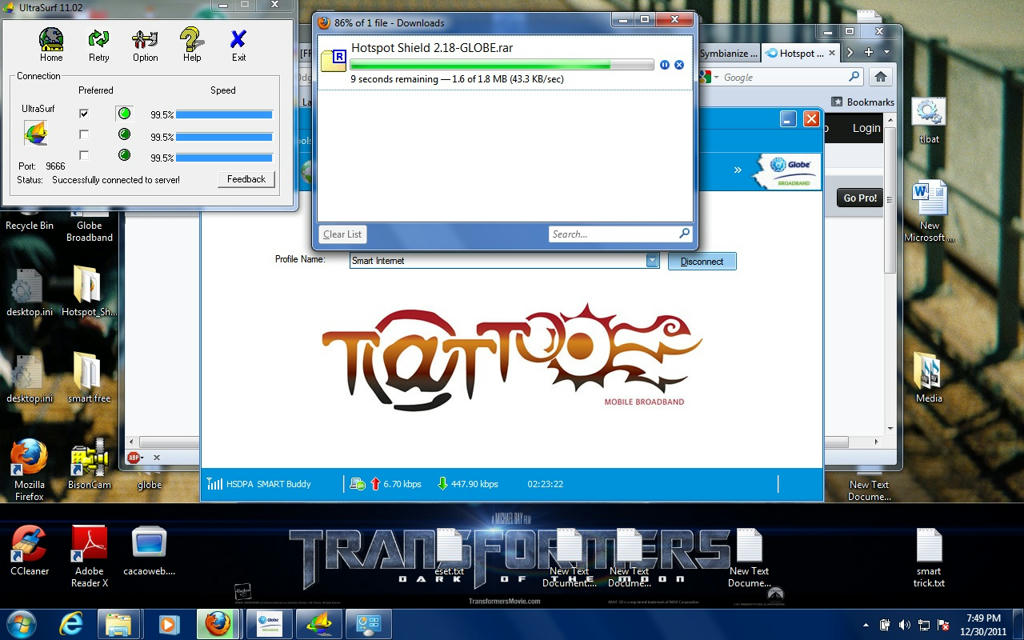Hit Retry in the UltraSurf toolbar

click(99, 44)
